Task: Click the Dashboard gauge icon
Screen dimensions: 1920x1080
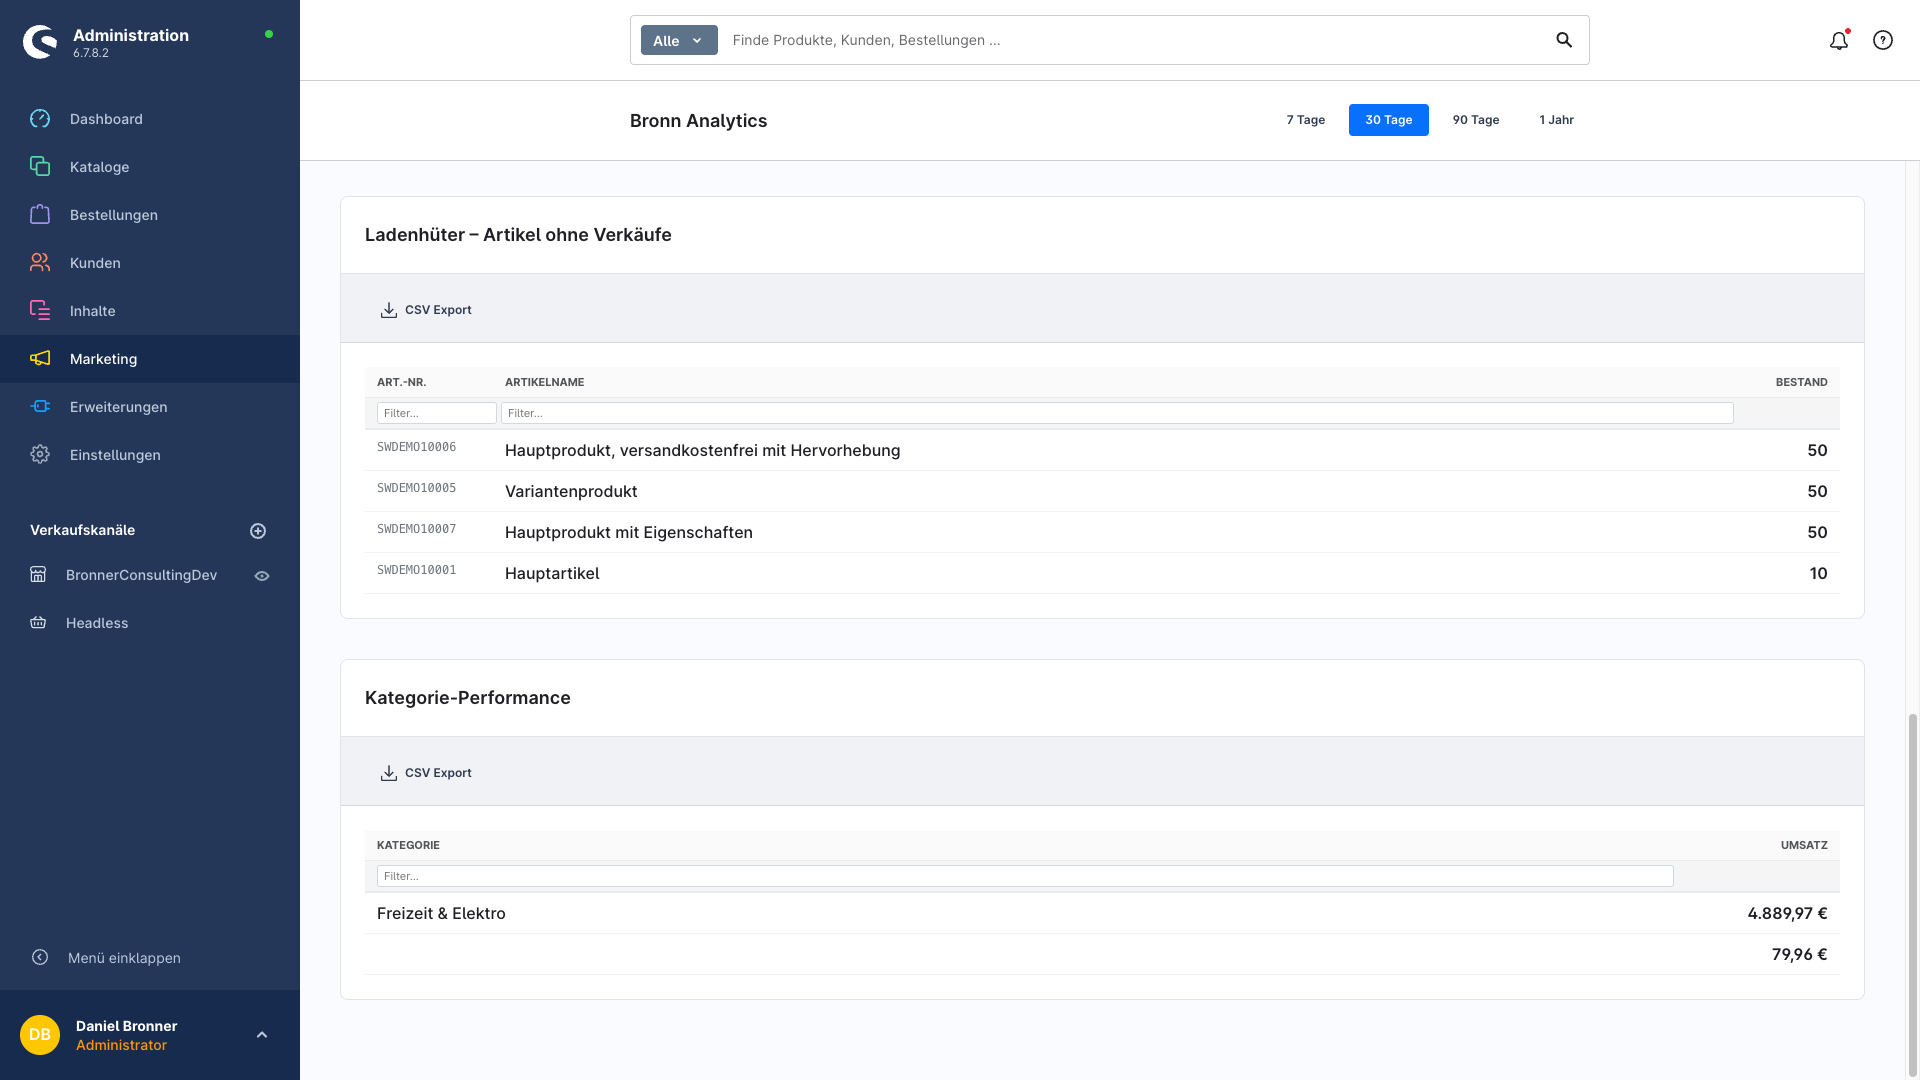Action: (40, 119)
